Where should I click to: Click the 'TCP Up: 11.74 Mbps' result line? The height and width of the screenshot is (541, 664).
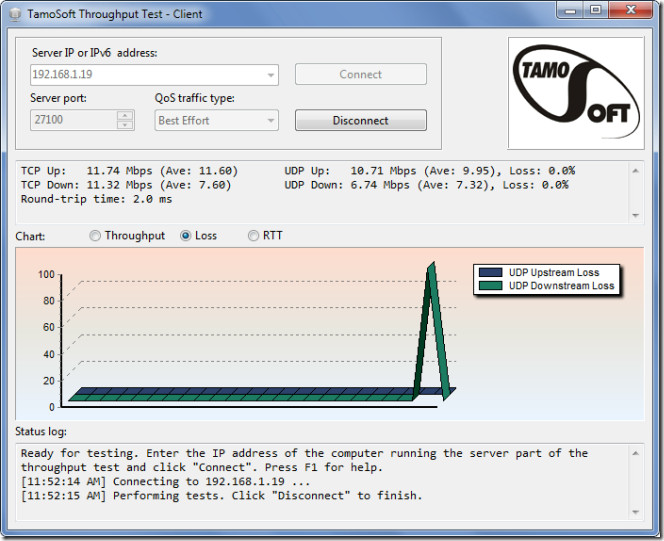click(x=130, y=171)
